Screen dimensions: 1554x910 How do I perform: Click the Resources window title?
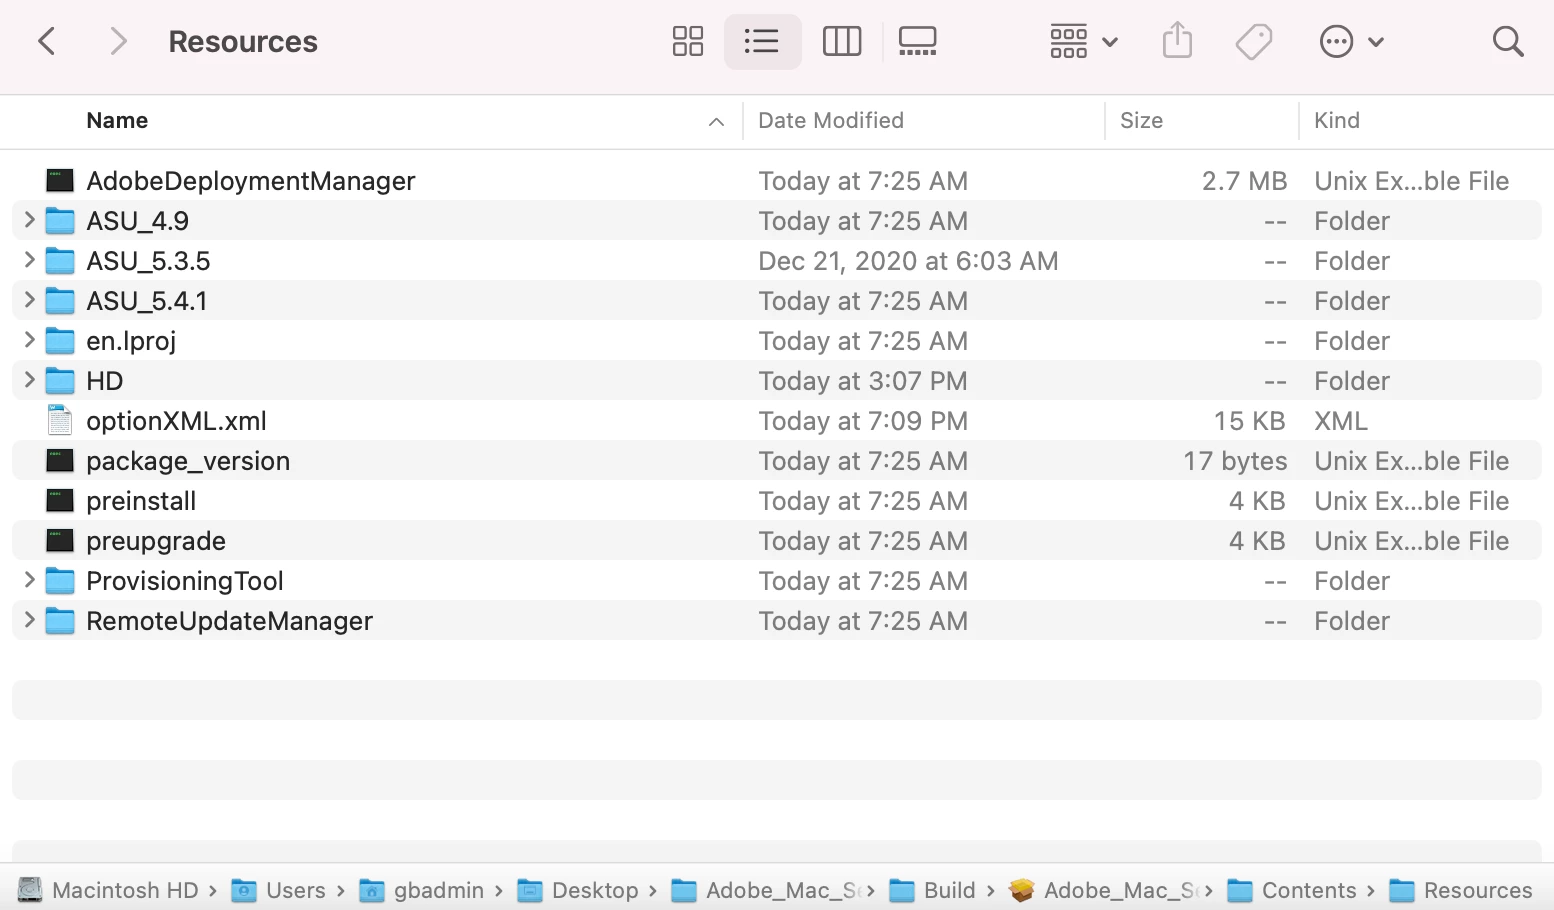tap(243, 41)
